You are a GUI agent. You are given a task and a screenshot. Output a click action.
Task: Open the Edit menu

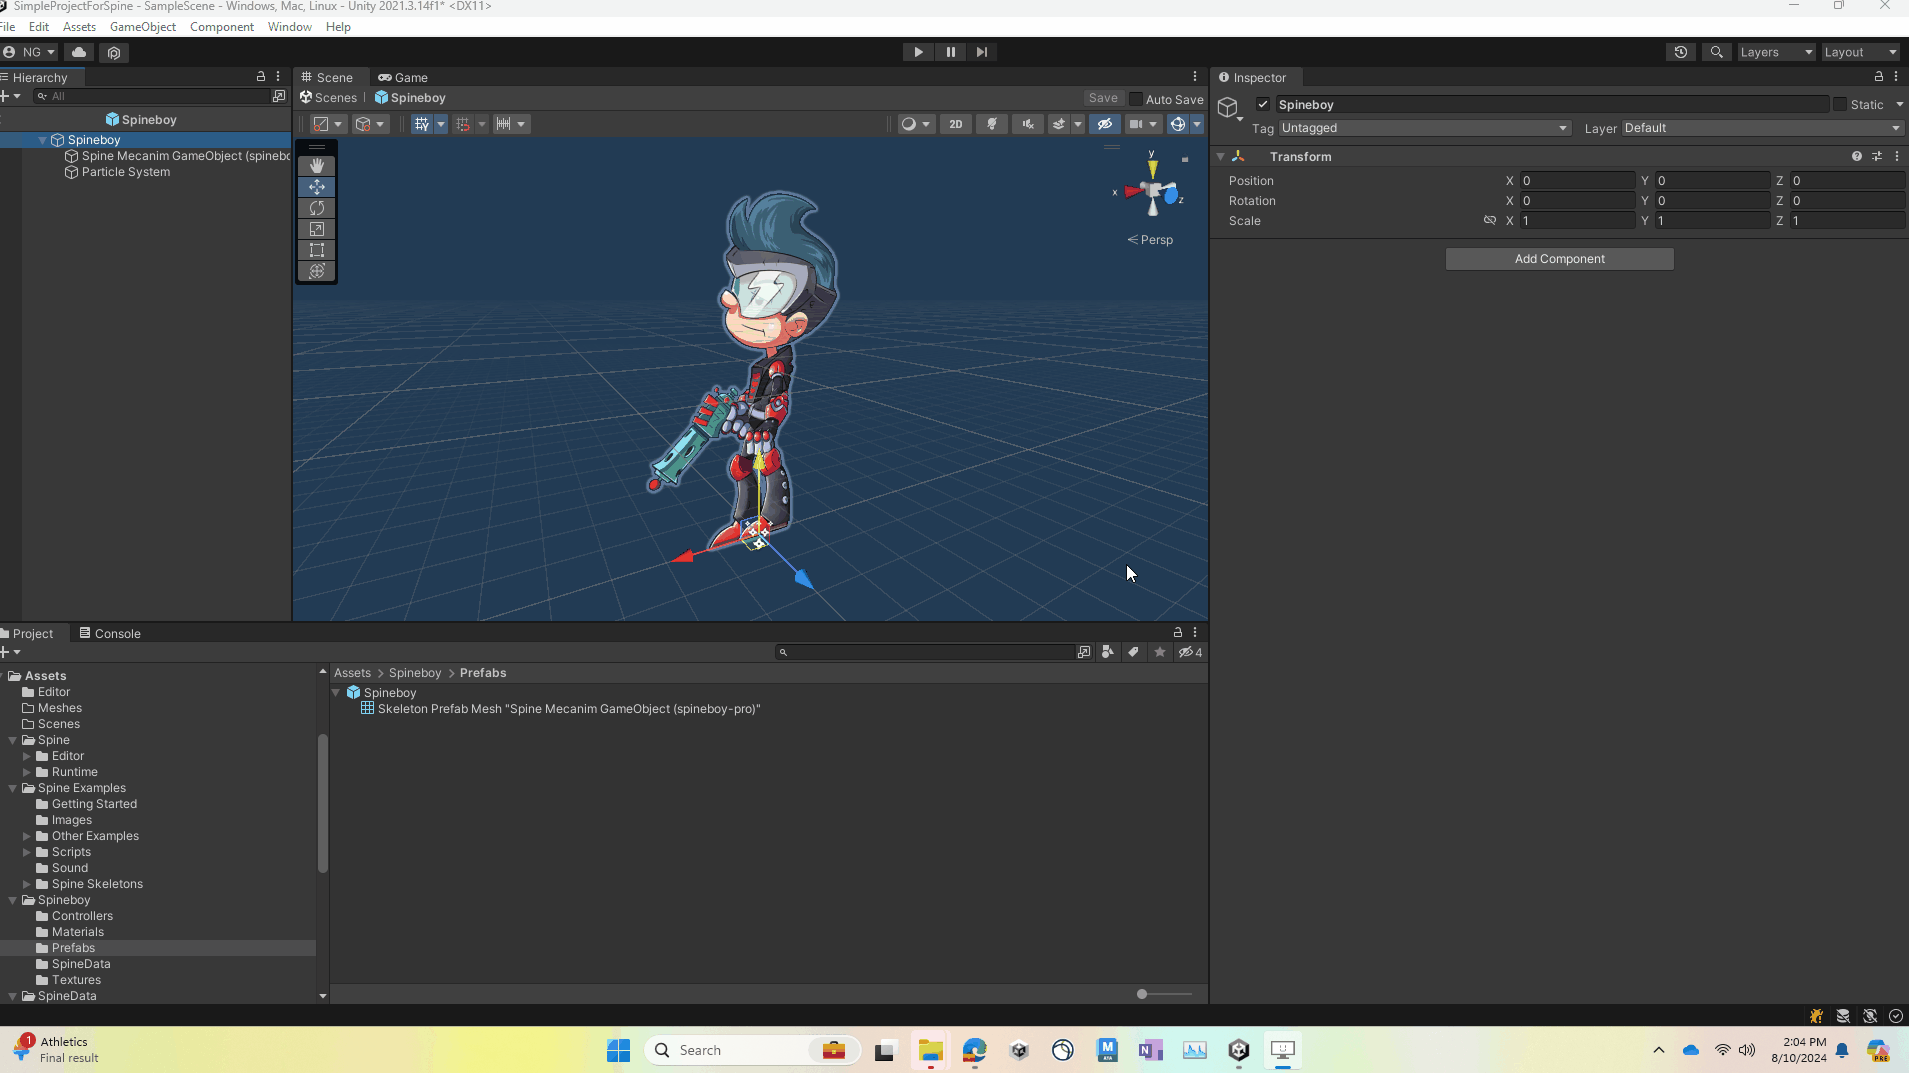(x=39, y=27)
